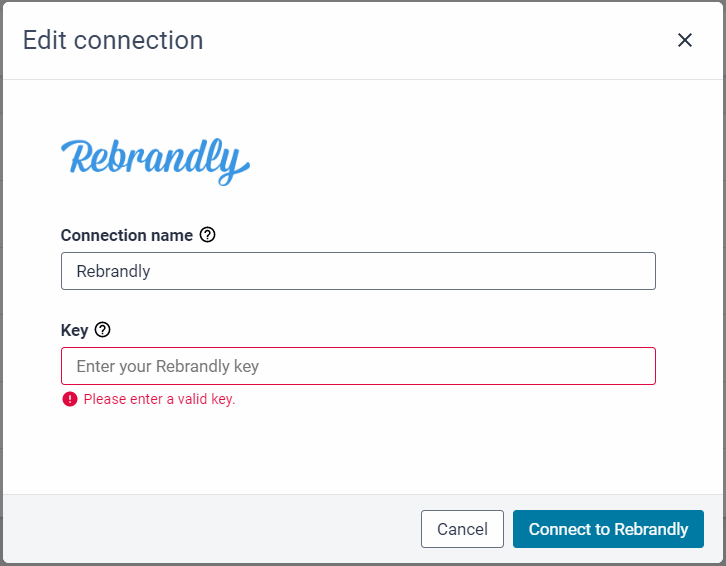
Task: Click empty gray footer area left of Cancel
Action: point(208,529)
